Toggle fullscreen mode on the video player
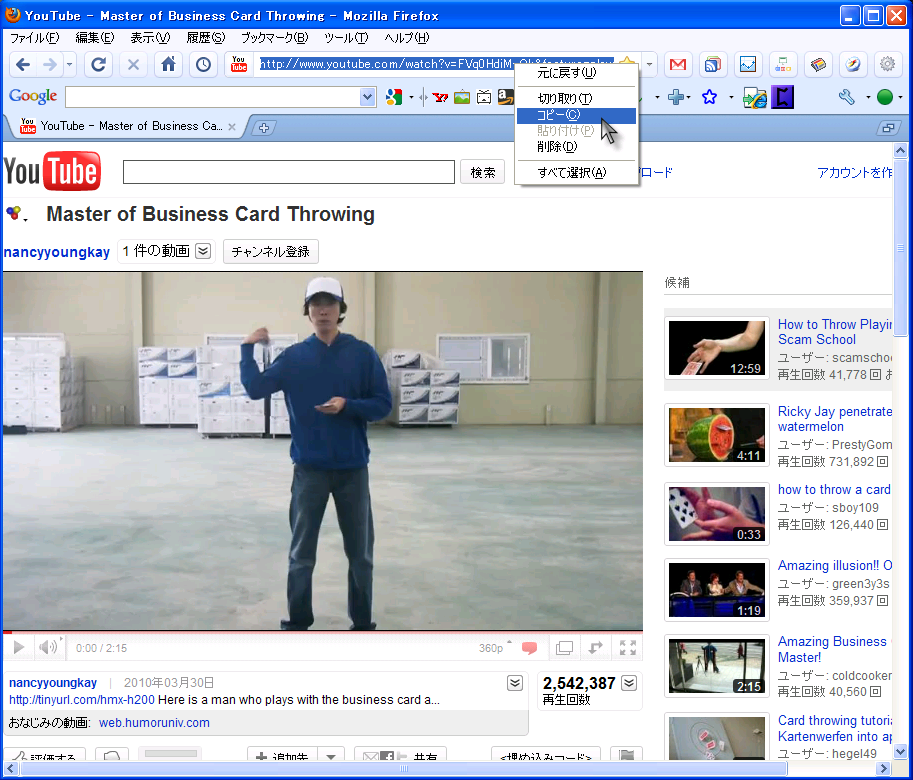 click(x=628, y=648)
